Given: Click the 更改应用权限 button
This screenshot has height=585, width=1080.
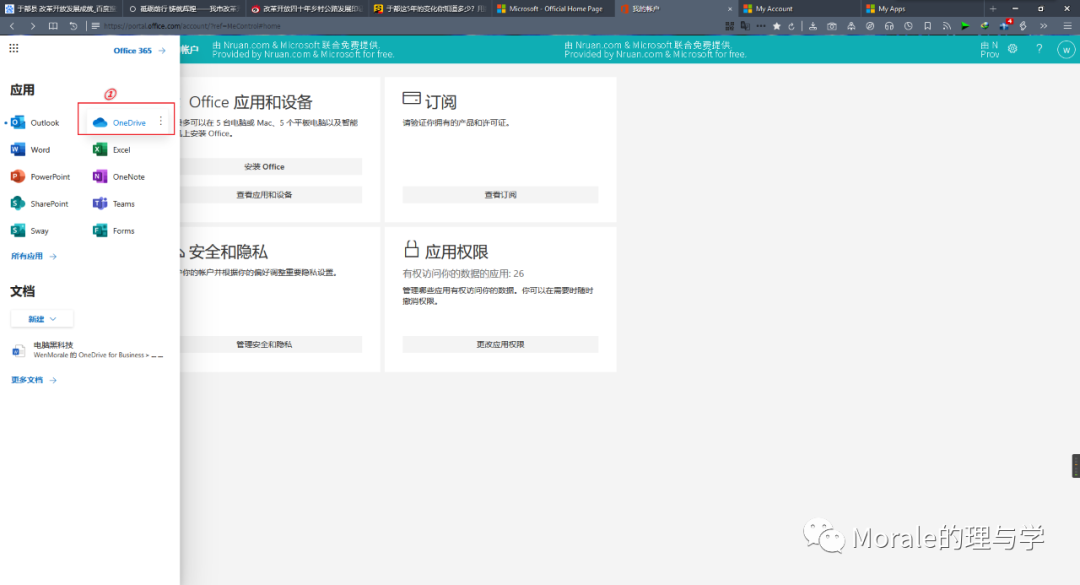Looking at the screenshot, I should [x=500, y=345].
